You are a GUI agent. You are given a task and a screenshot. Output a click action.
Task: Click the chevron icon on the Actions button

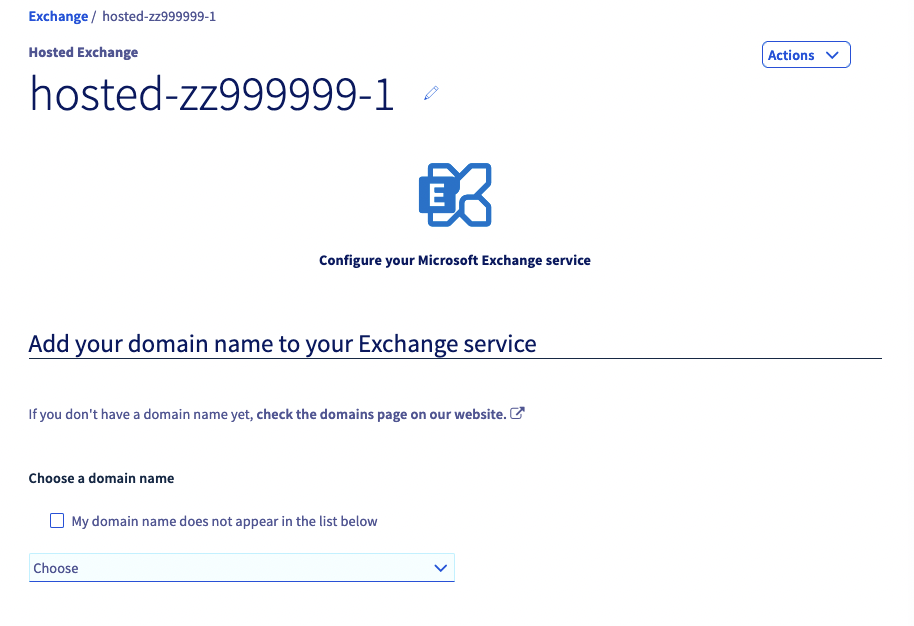coord(831,54)
